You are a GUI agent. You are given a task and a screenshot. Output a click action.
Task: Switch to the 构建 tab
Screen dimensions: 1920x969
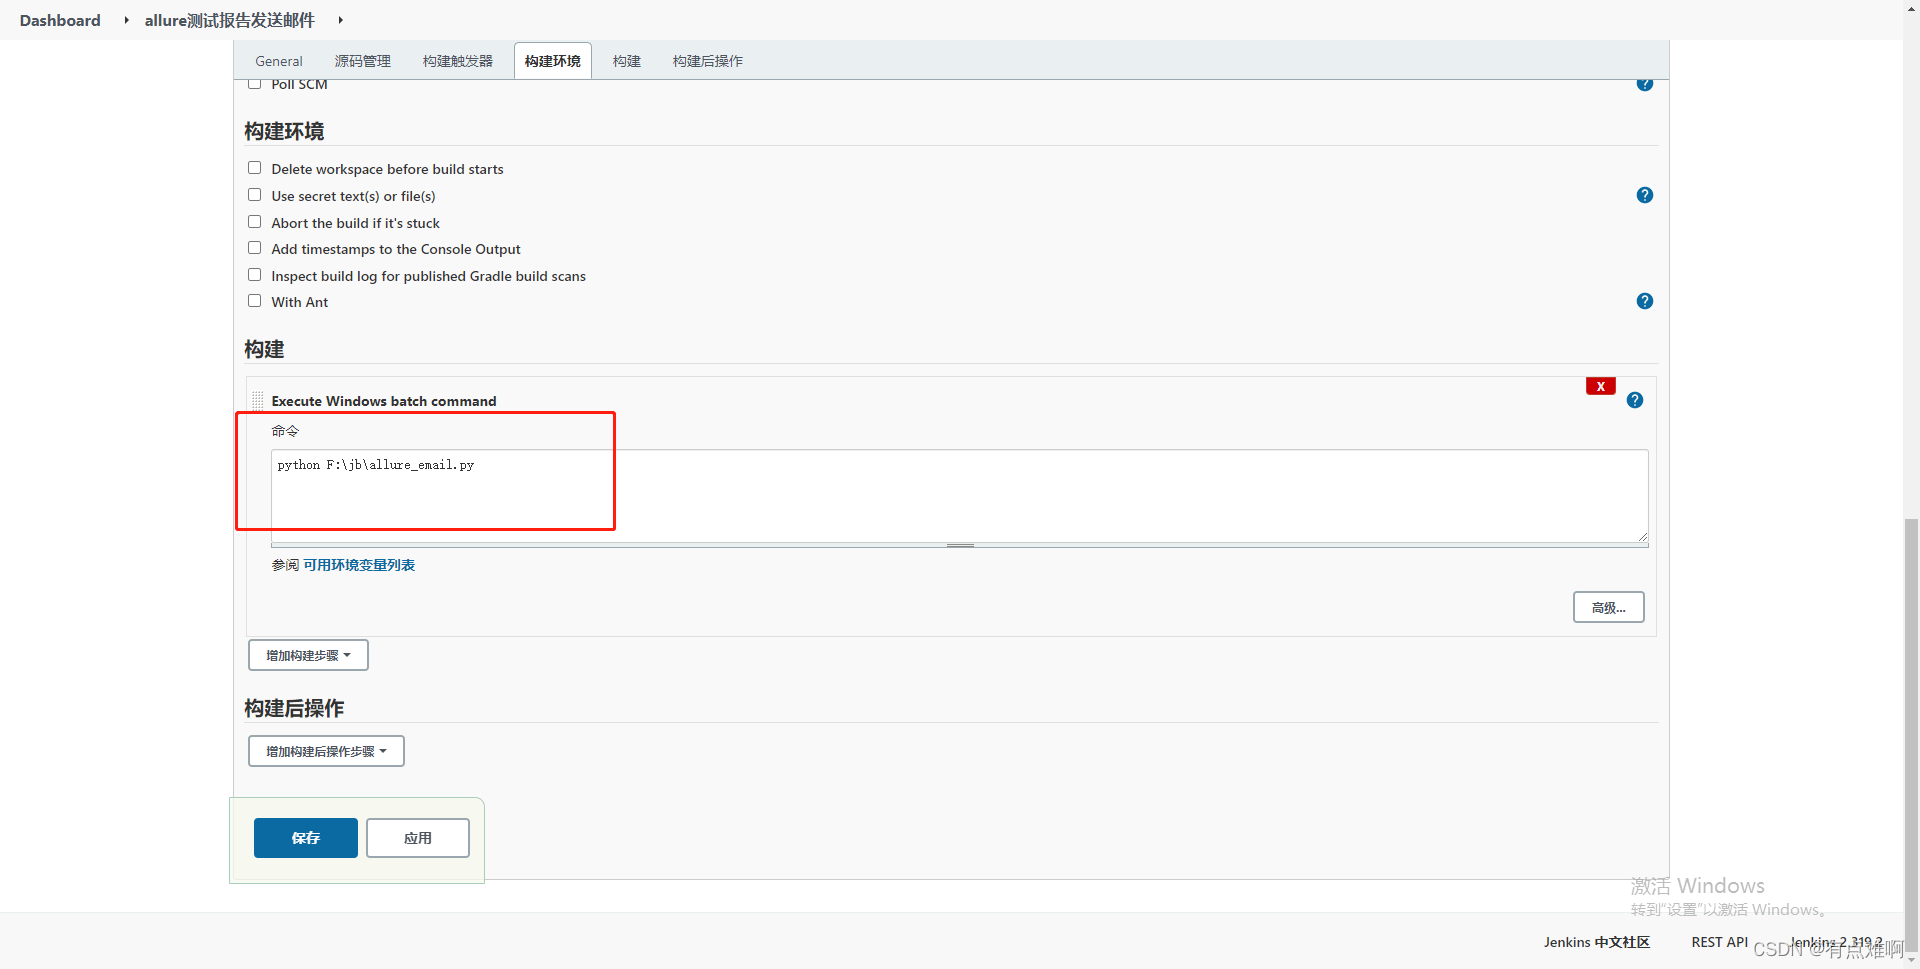tap(626, 61)
